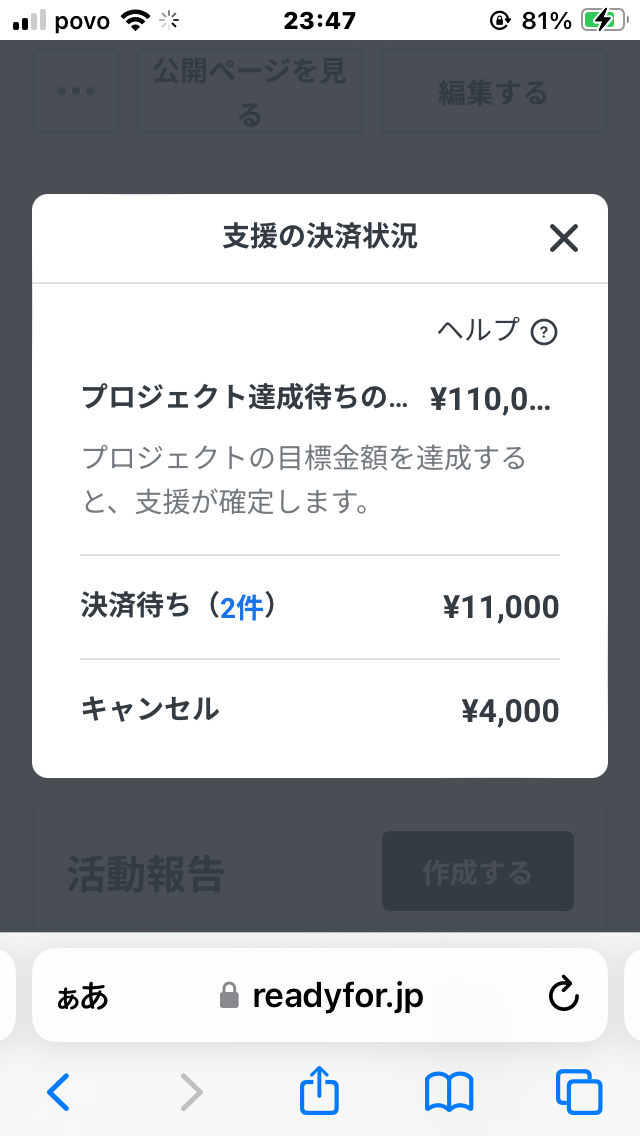Open the ああ page settings menu

point(82,996)
